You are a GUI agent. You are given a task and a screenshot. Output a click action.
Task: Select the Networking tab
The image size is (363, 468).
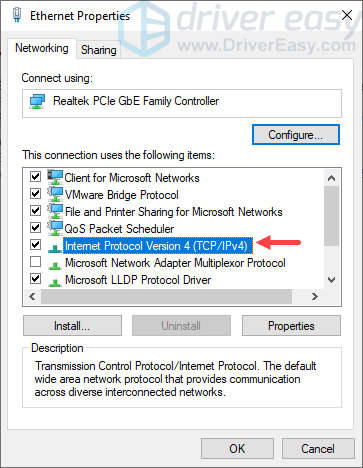[x=42, y=48]
